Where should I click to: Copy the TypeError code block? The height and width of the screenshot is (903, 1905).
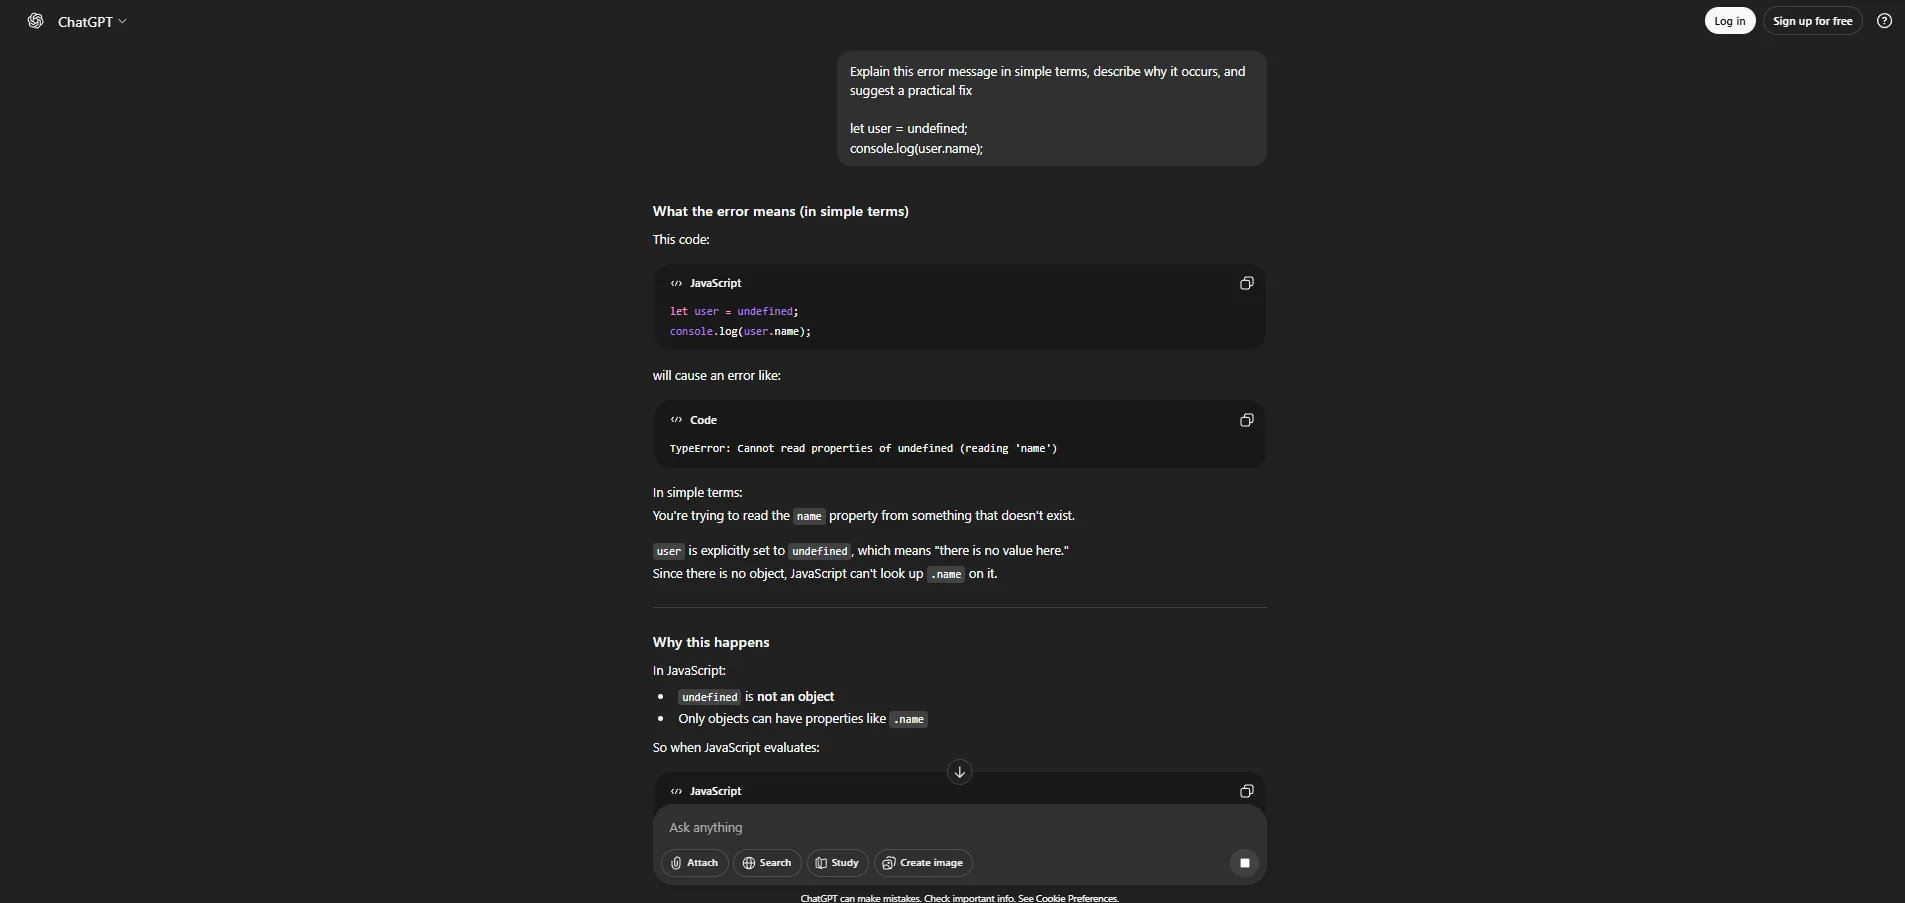(1246, 420)
